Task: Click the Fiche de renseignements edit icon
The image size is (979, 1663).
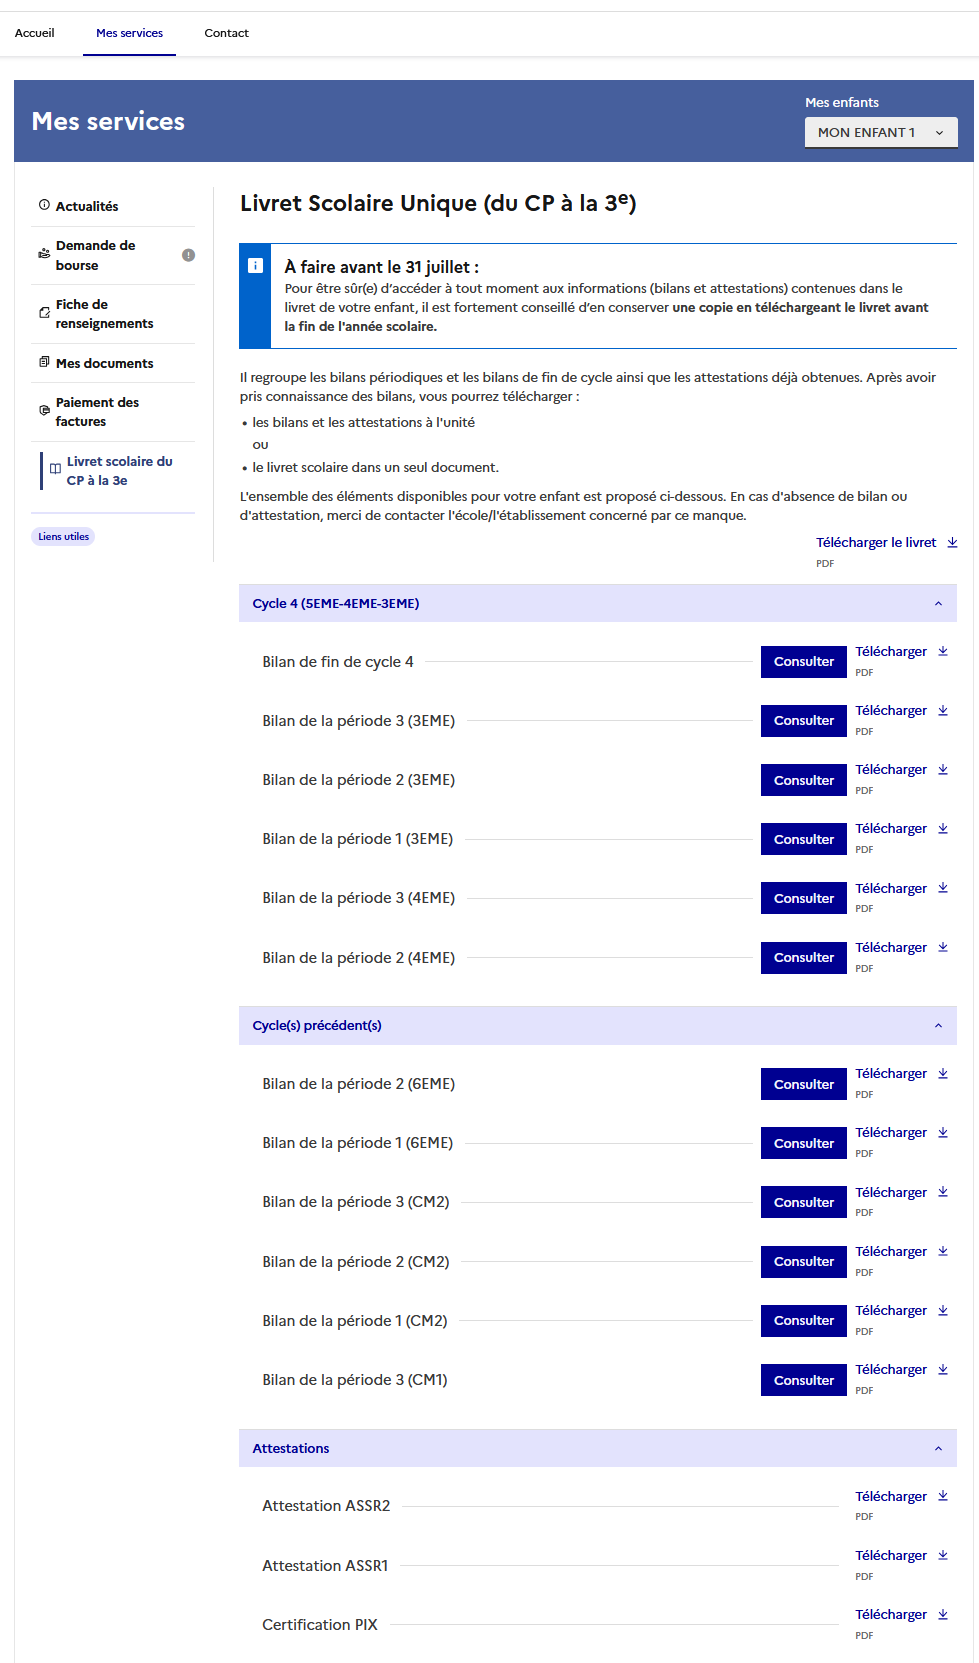Action: [44, 313]
